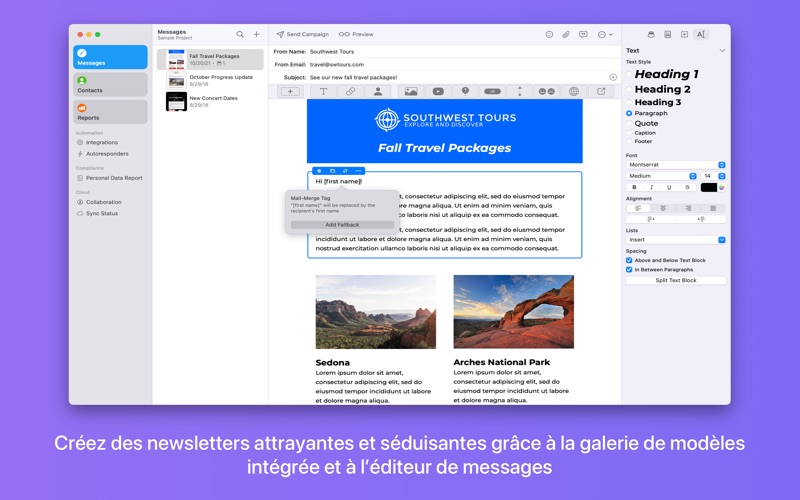This screenshot has width=800, height=500.
Task: Open the font size 14 dropdown
Action: coord(713,176)
